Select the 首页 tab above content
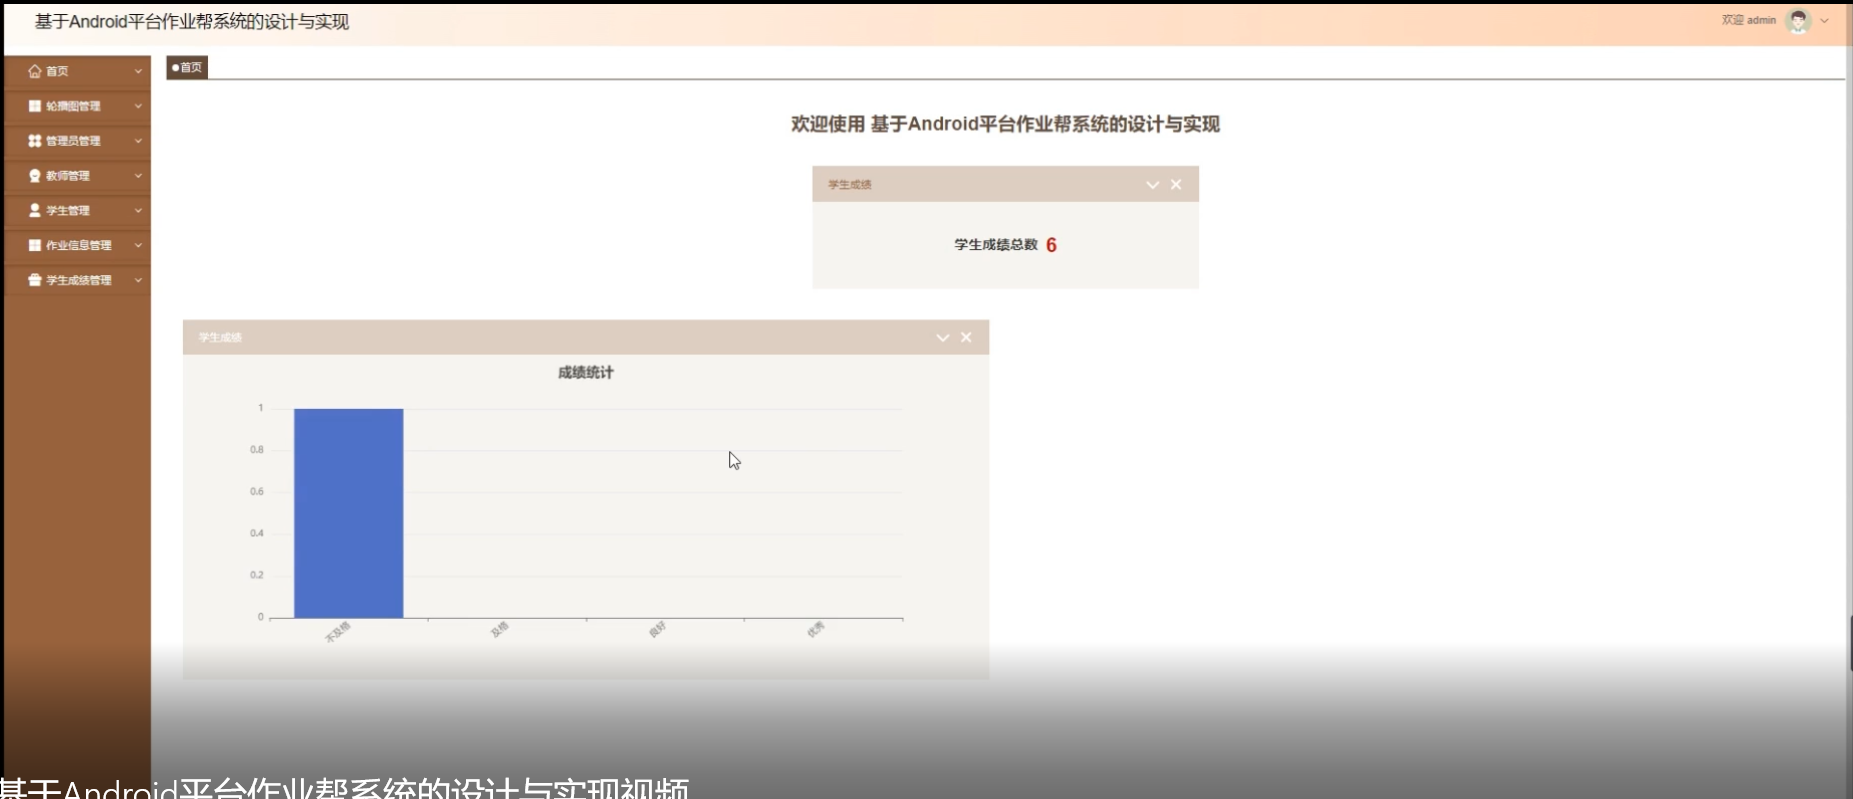 click(x=187, y=68)
